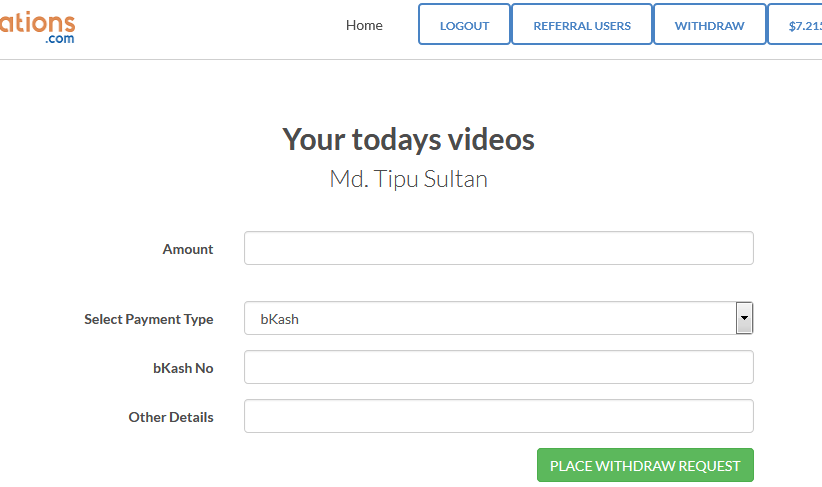Click the bKash No label
This screenshot has width=822, height=487.
pos(183,368)
